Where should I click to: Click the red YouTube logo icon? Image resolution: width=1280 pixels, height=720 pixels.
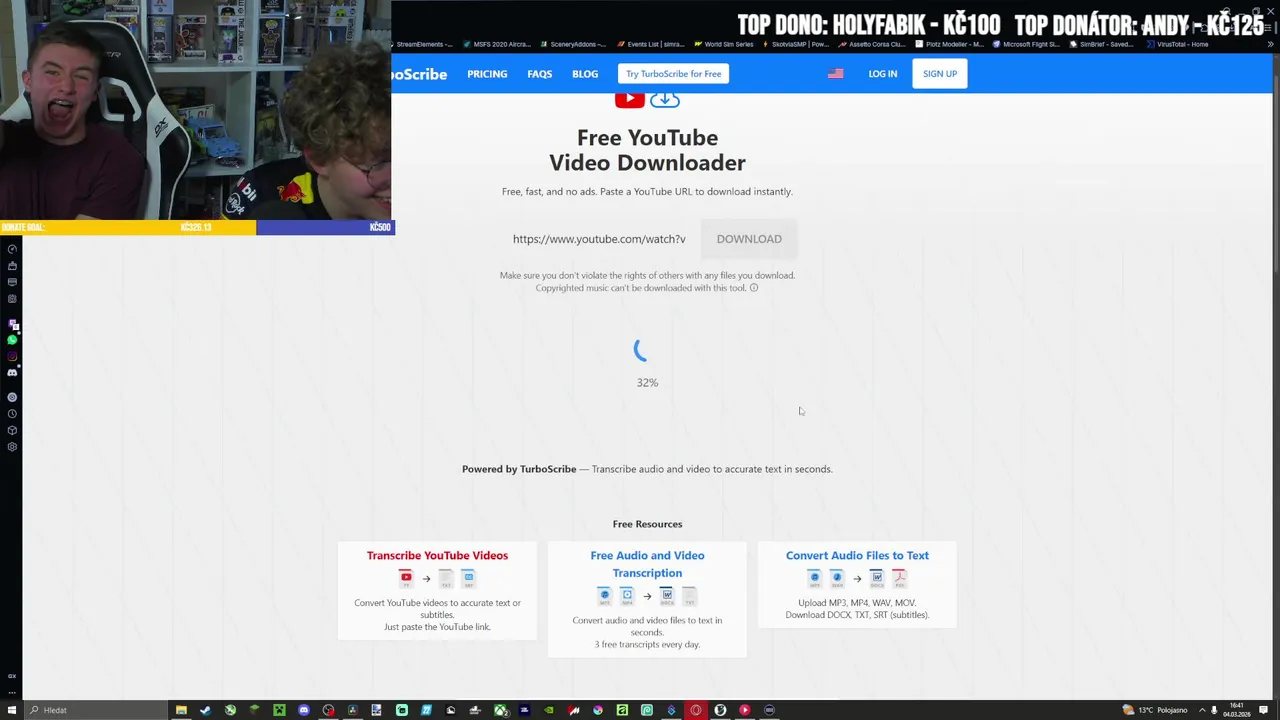pyautogui.click(x=629, y=99)
